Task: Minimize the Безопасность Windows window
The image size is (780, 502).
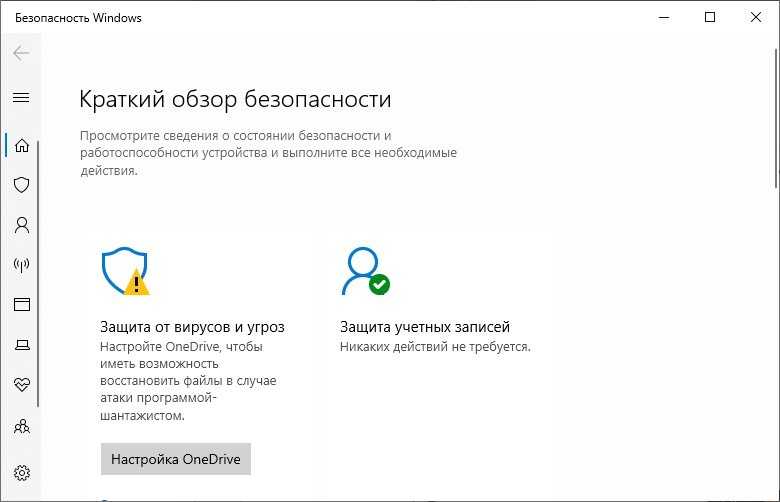Action: 664,17
